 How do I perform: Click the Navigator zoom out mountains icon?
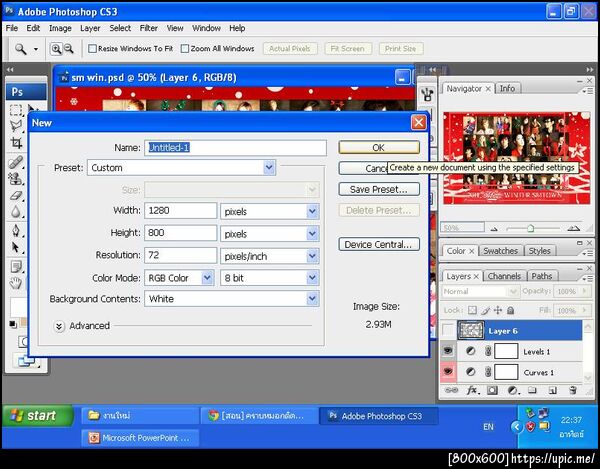coord(494,229)
